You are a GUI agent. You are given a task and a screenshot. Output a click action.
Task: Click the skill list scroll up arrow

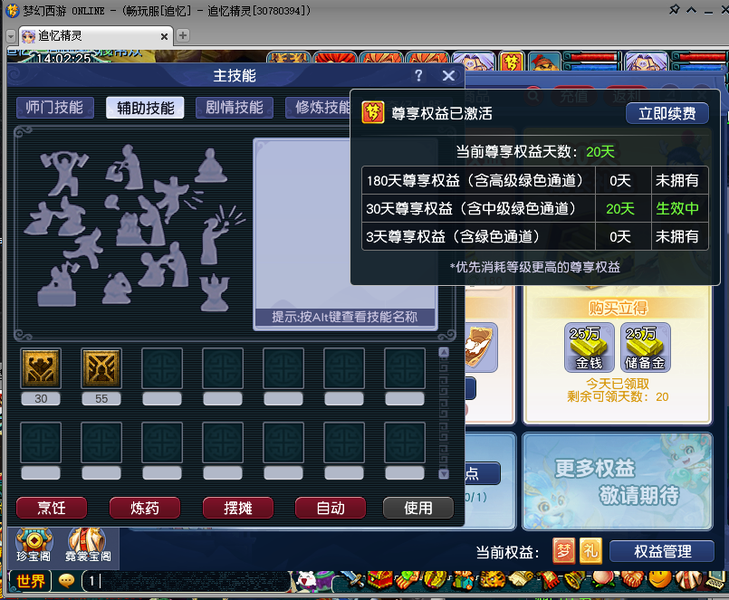click(444, 353)
